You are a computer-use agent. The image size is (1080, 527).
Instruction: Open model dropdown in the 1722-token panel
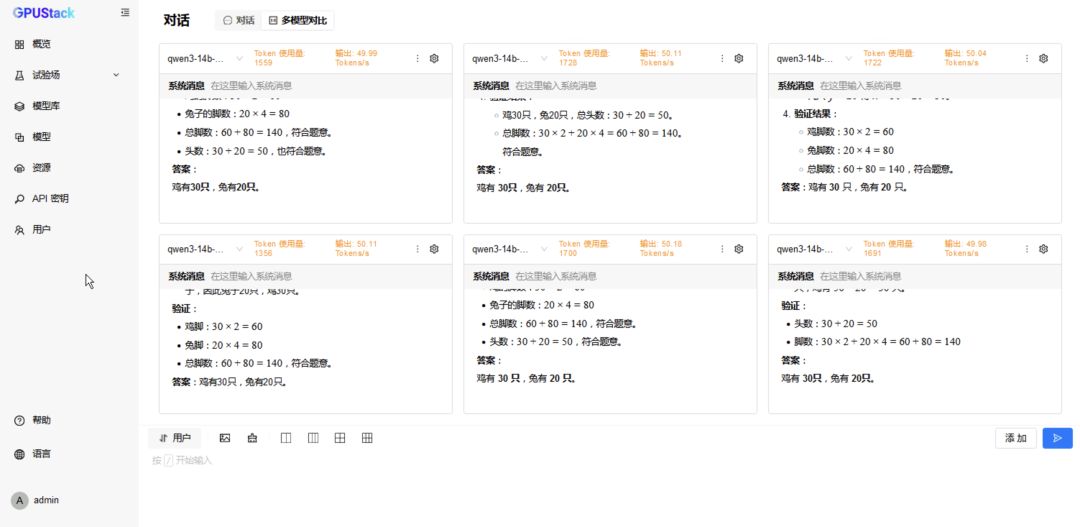tap(815, 59)
